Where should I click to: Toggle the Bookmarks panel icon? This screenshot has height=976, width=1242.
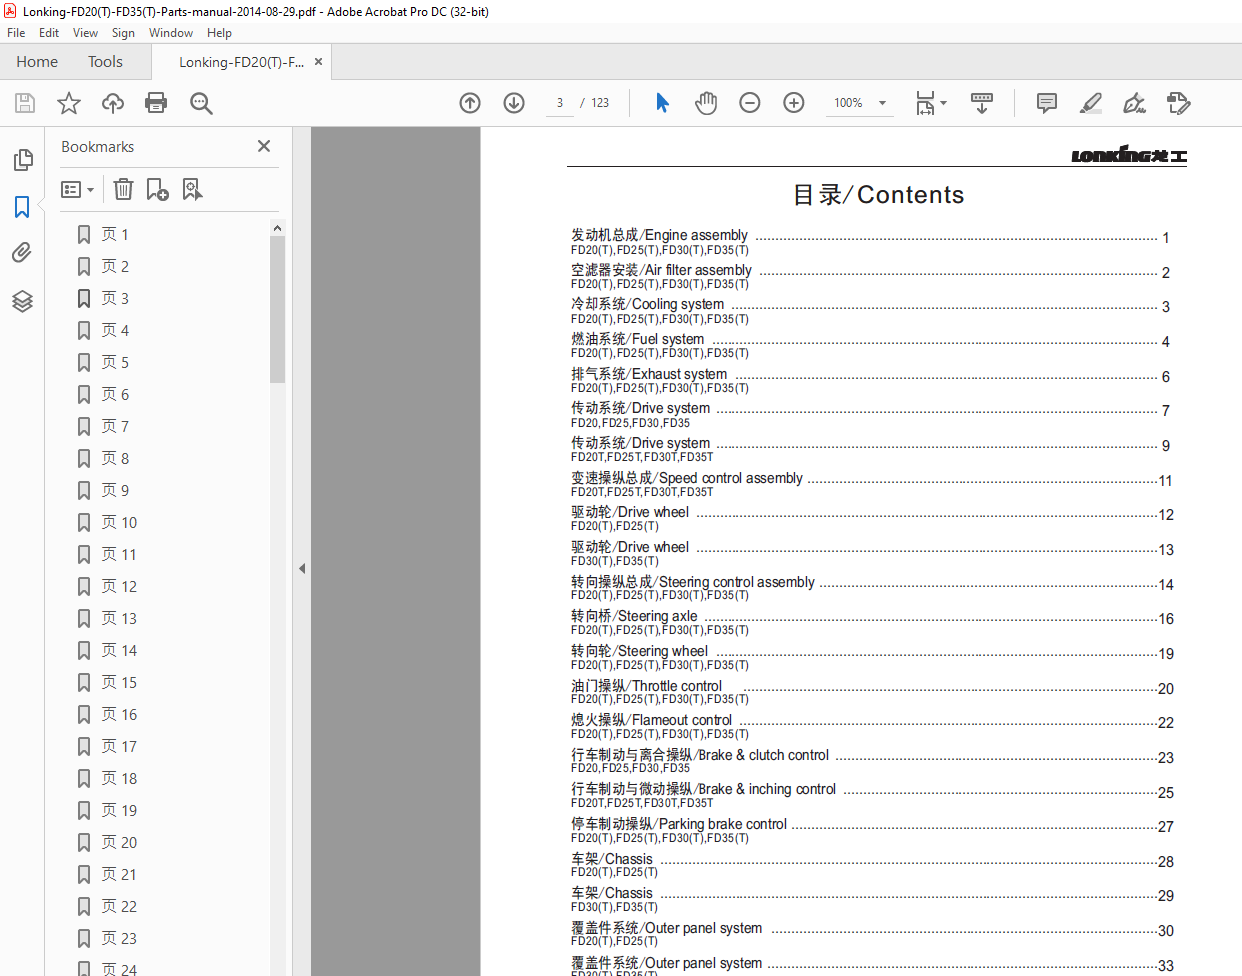[22, 207]
